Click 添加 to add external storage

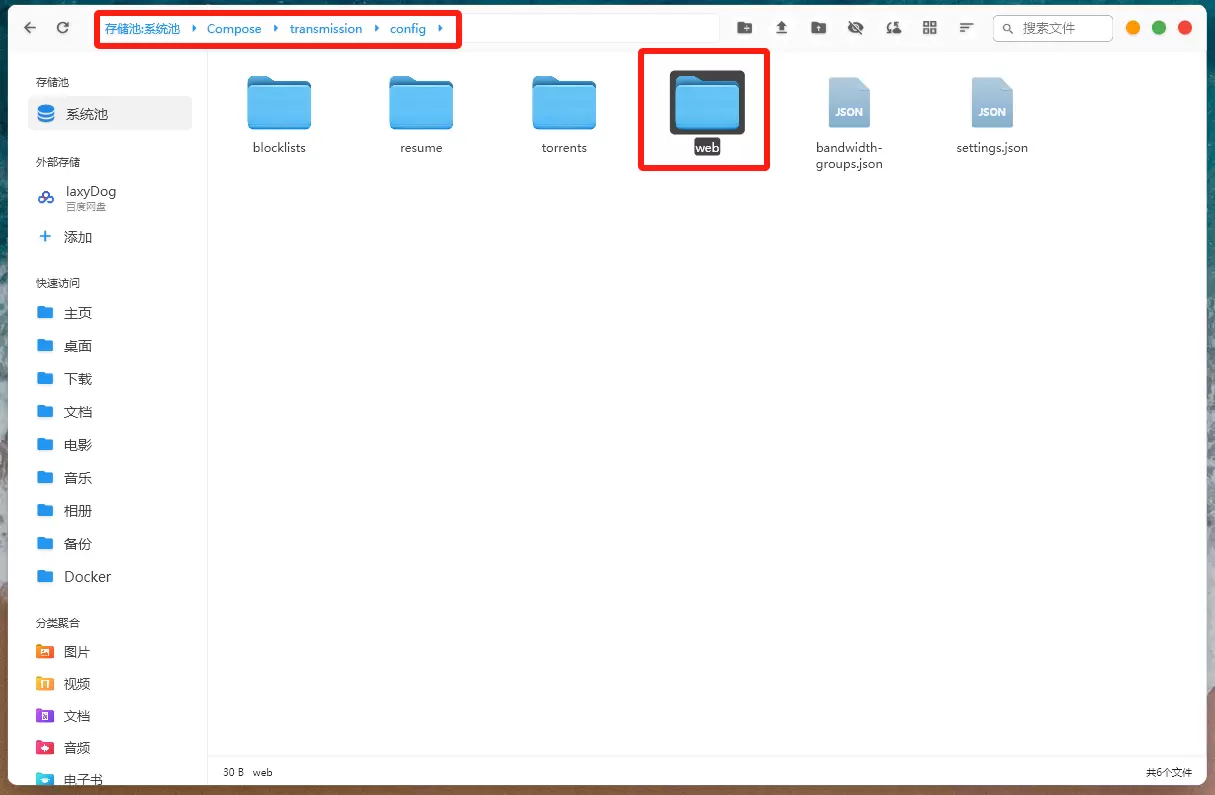click(77, 237)
